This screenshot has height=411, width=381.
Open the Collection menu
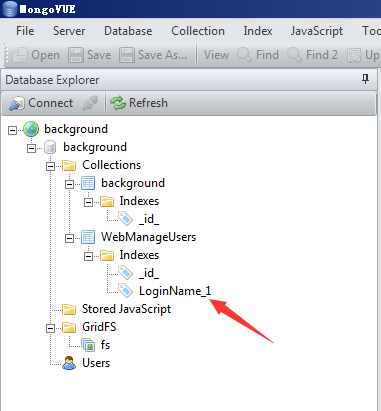coord(198,31)
